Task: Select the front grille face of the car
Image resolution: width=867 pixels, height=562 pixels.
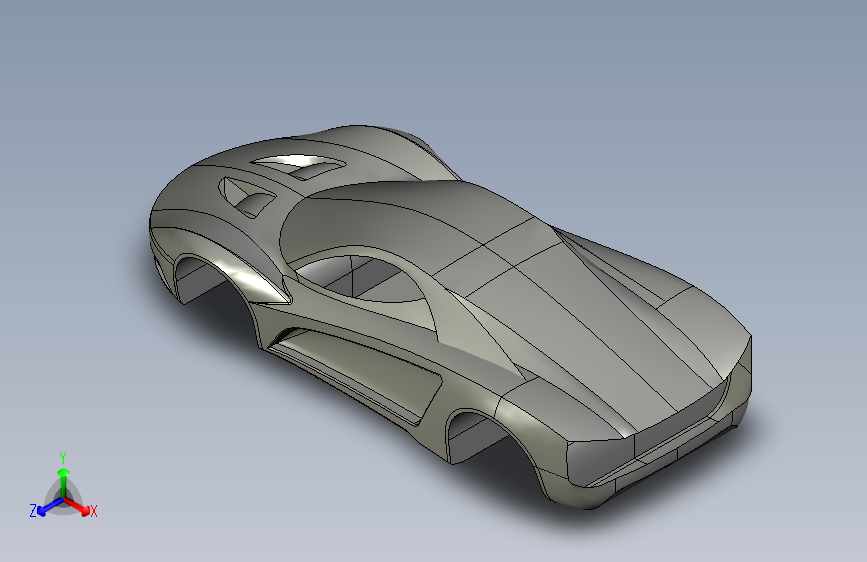Action: [x=677, y=429]
